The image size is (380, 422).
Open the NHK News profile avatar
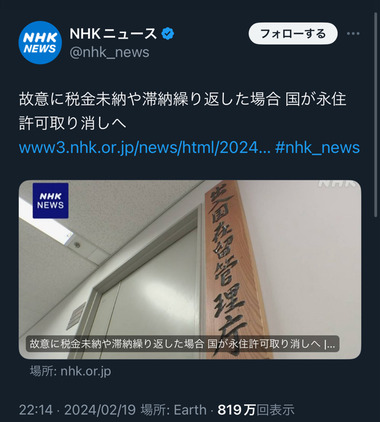coord(40,42)
